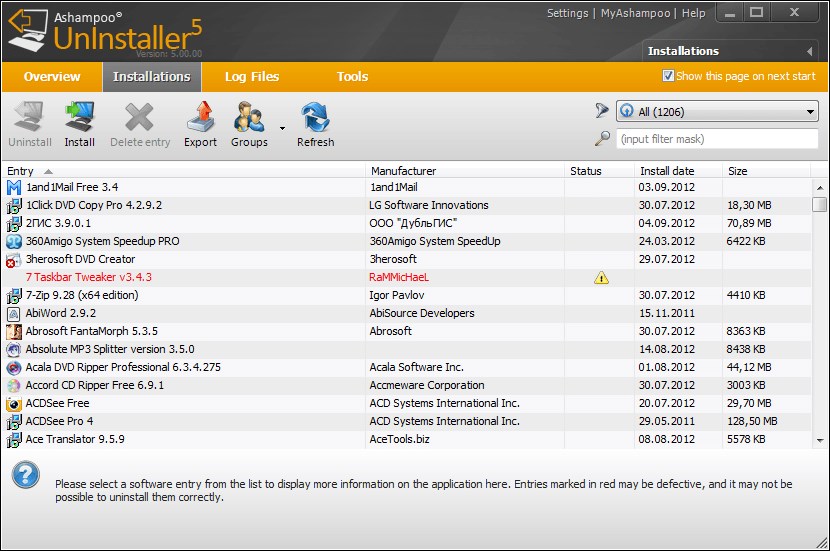
Task: Click the list scrollbar up arrow
Action: point(819,188)
